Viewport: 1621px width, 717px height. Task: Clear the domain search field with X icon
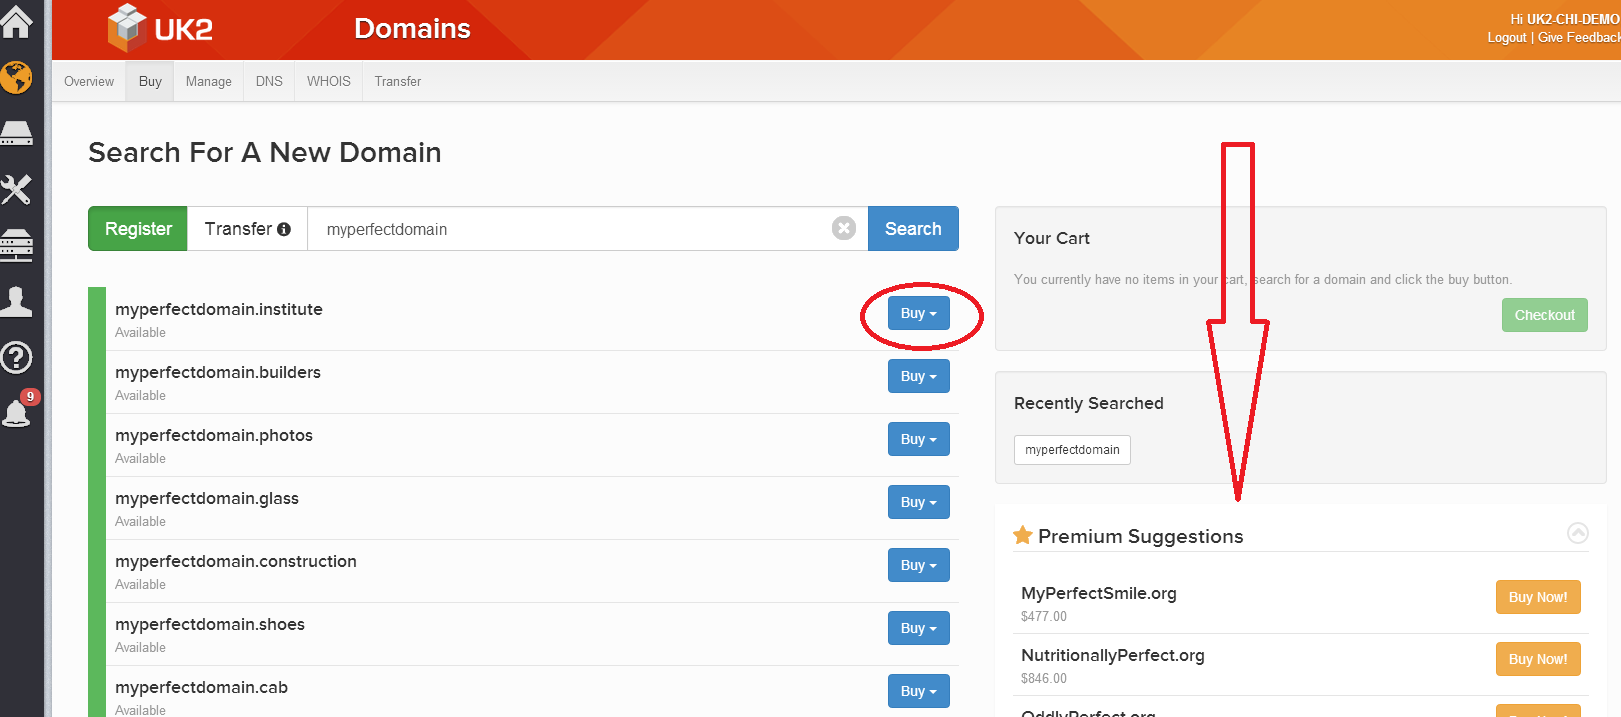[x=844, y=228]
